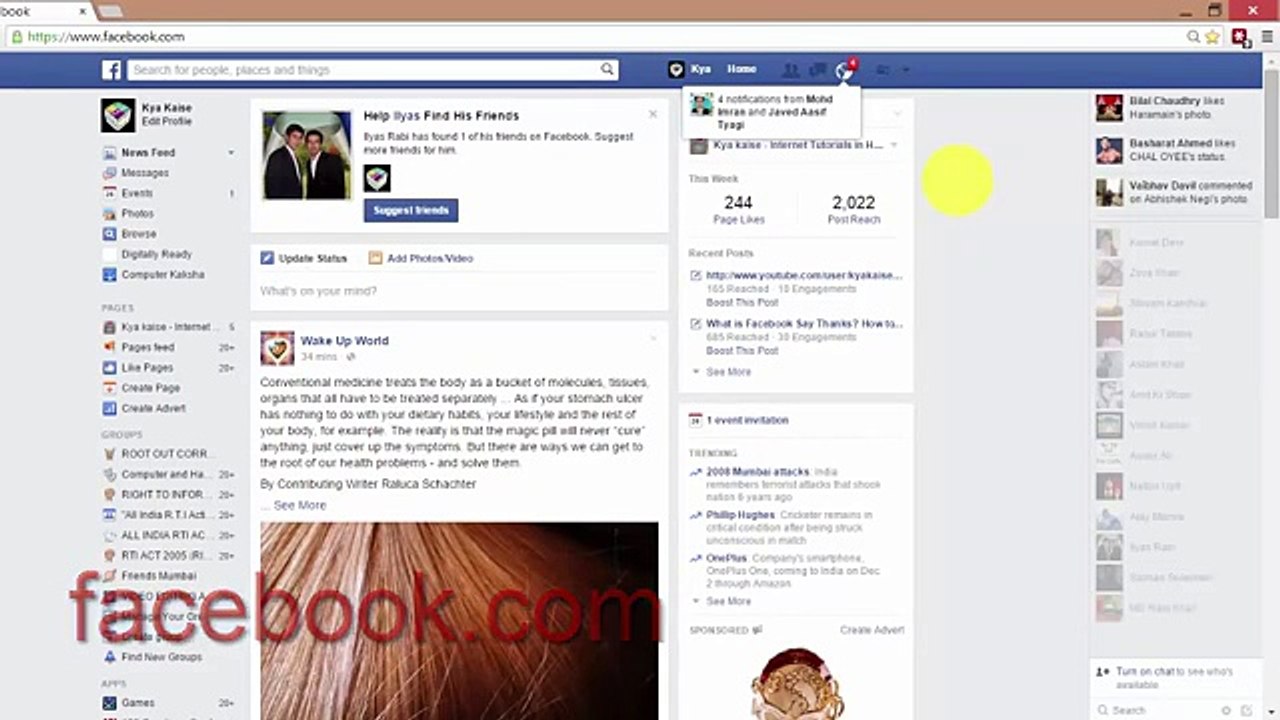Click the Create Advert icon in the left sidebar
The image size is (1280, 720).
(109, 408)
